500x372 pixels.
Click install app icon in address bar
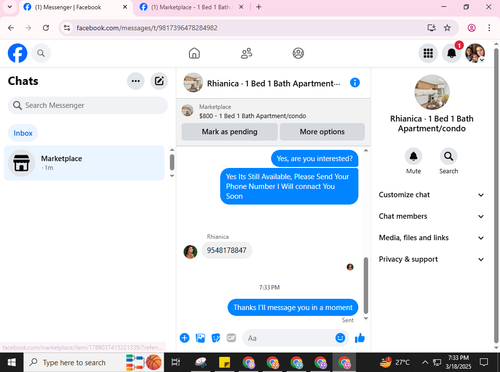pos(431,28)
